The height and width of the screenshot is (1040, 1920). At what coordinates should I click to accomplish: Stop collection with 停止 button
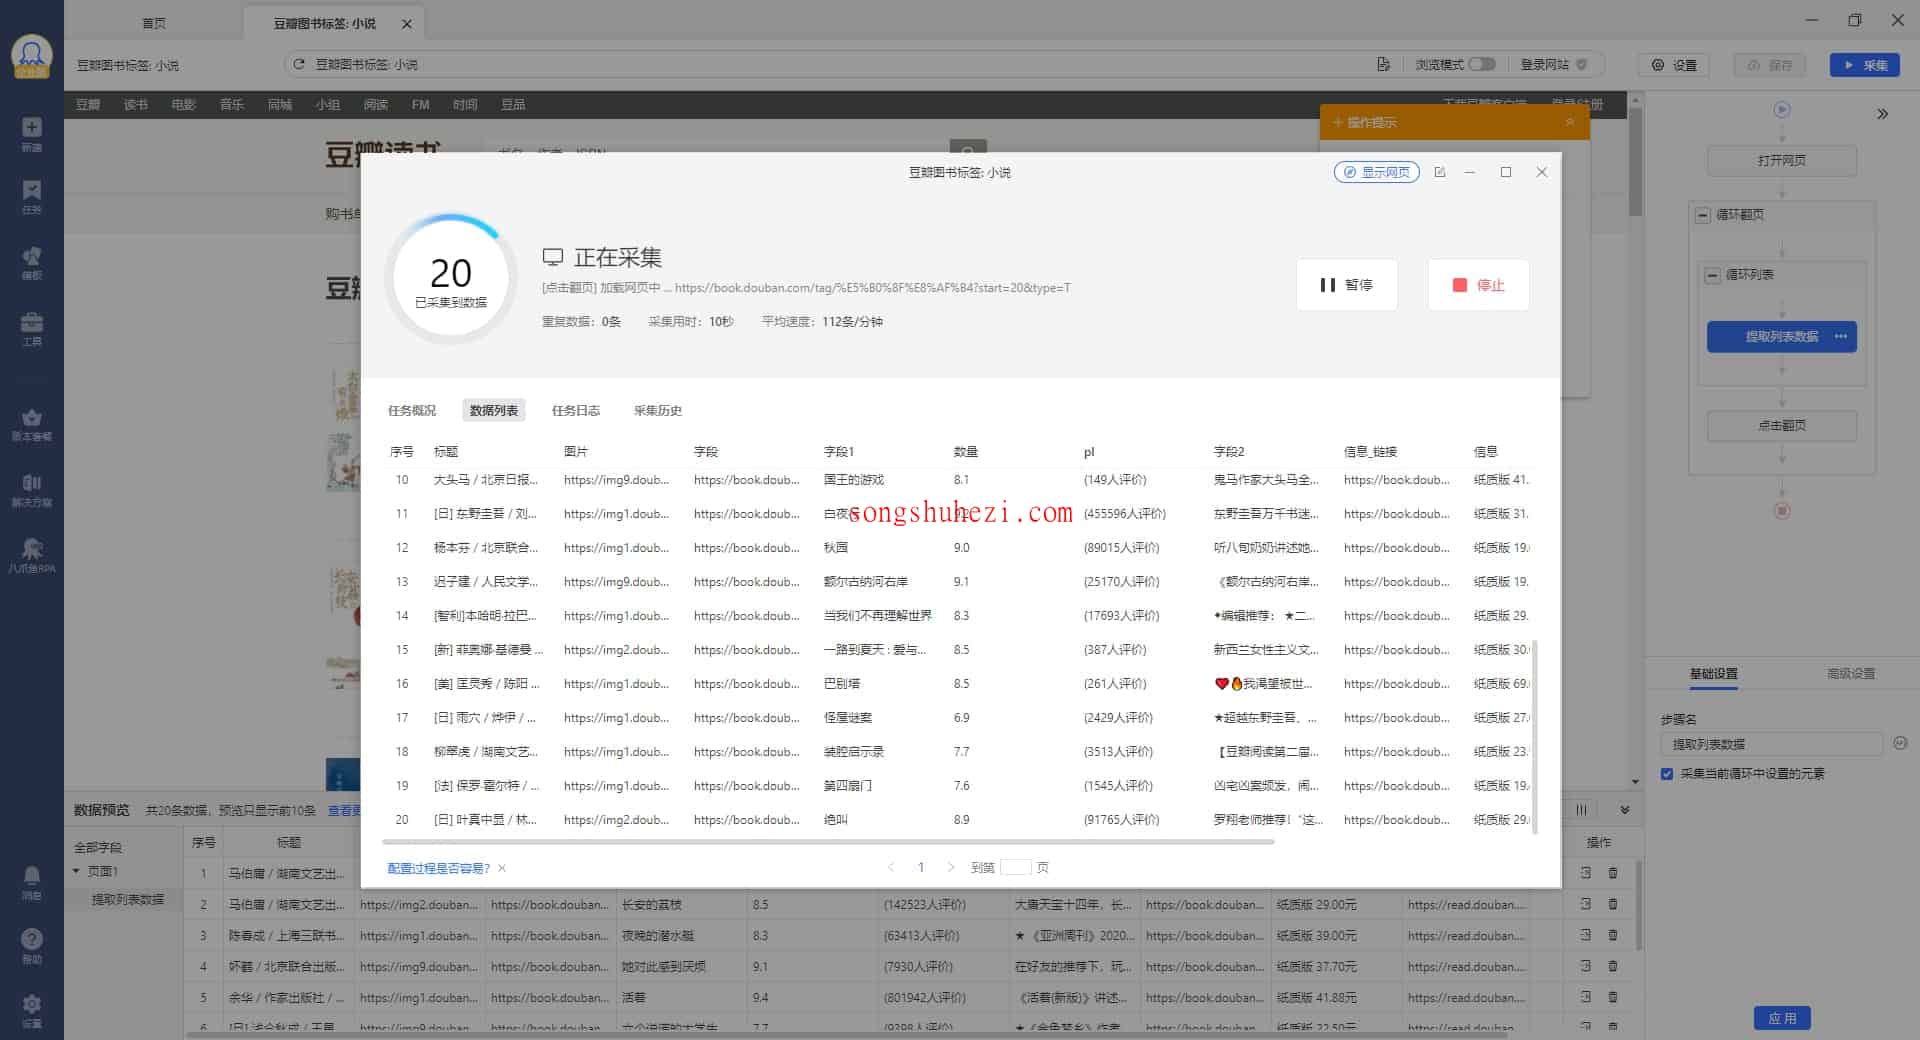1479,285
